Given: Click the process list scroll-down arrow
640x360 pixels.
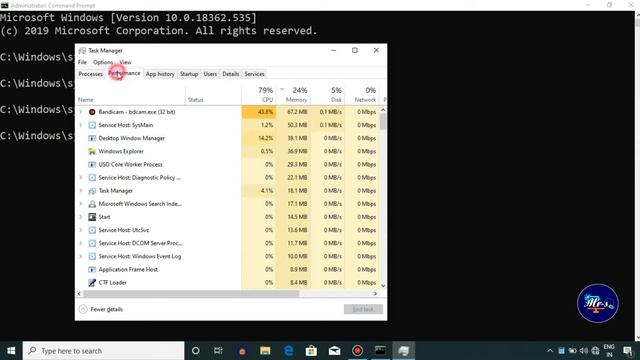Looking at the screenshot, I should point(383,286).
